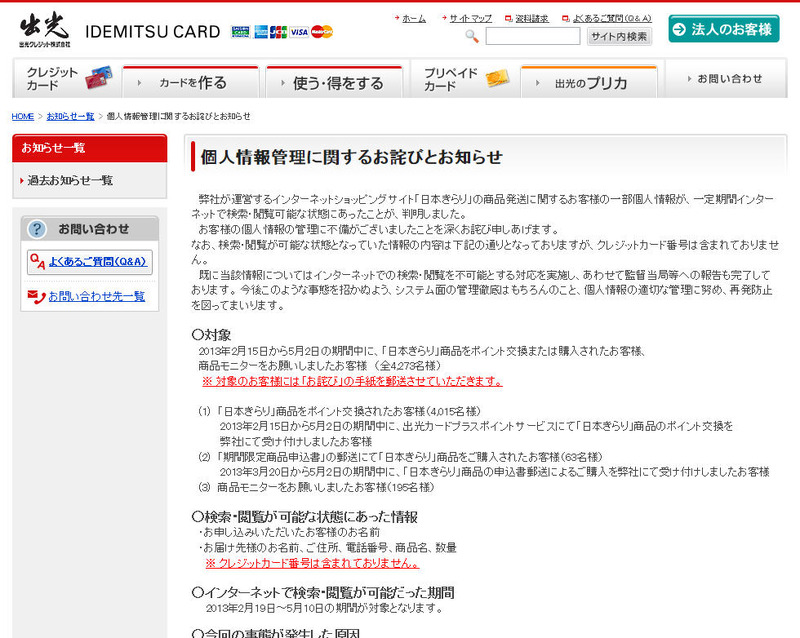800x638 pixels.
Task: Open the カードを作る menu tab
Action: pos(191,83)
